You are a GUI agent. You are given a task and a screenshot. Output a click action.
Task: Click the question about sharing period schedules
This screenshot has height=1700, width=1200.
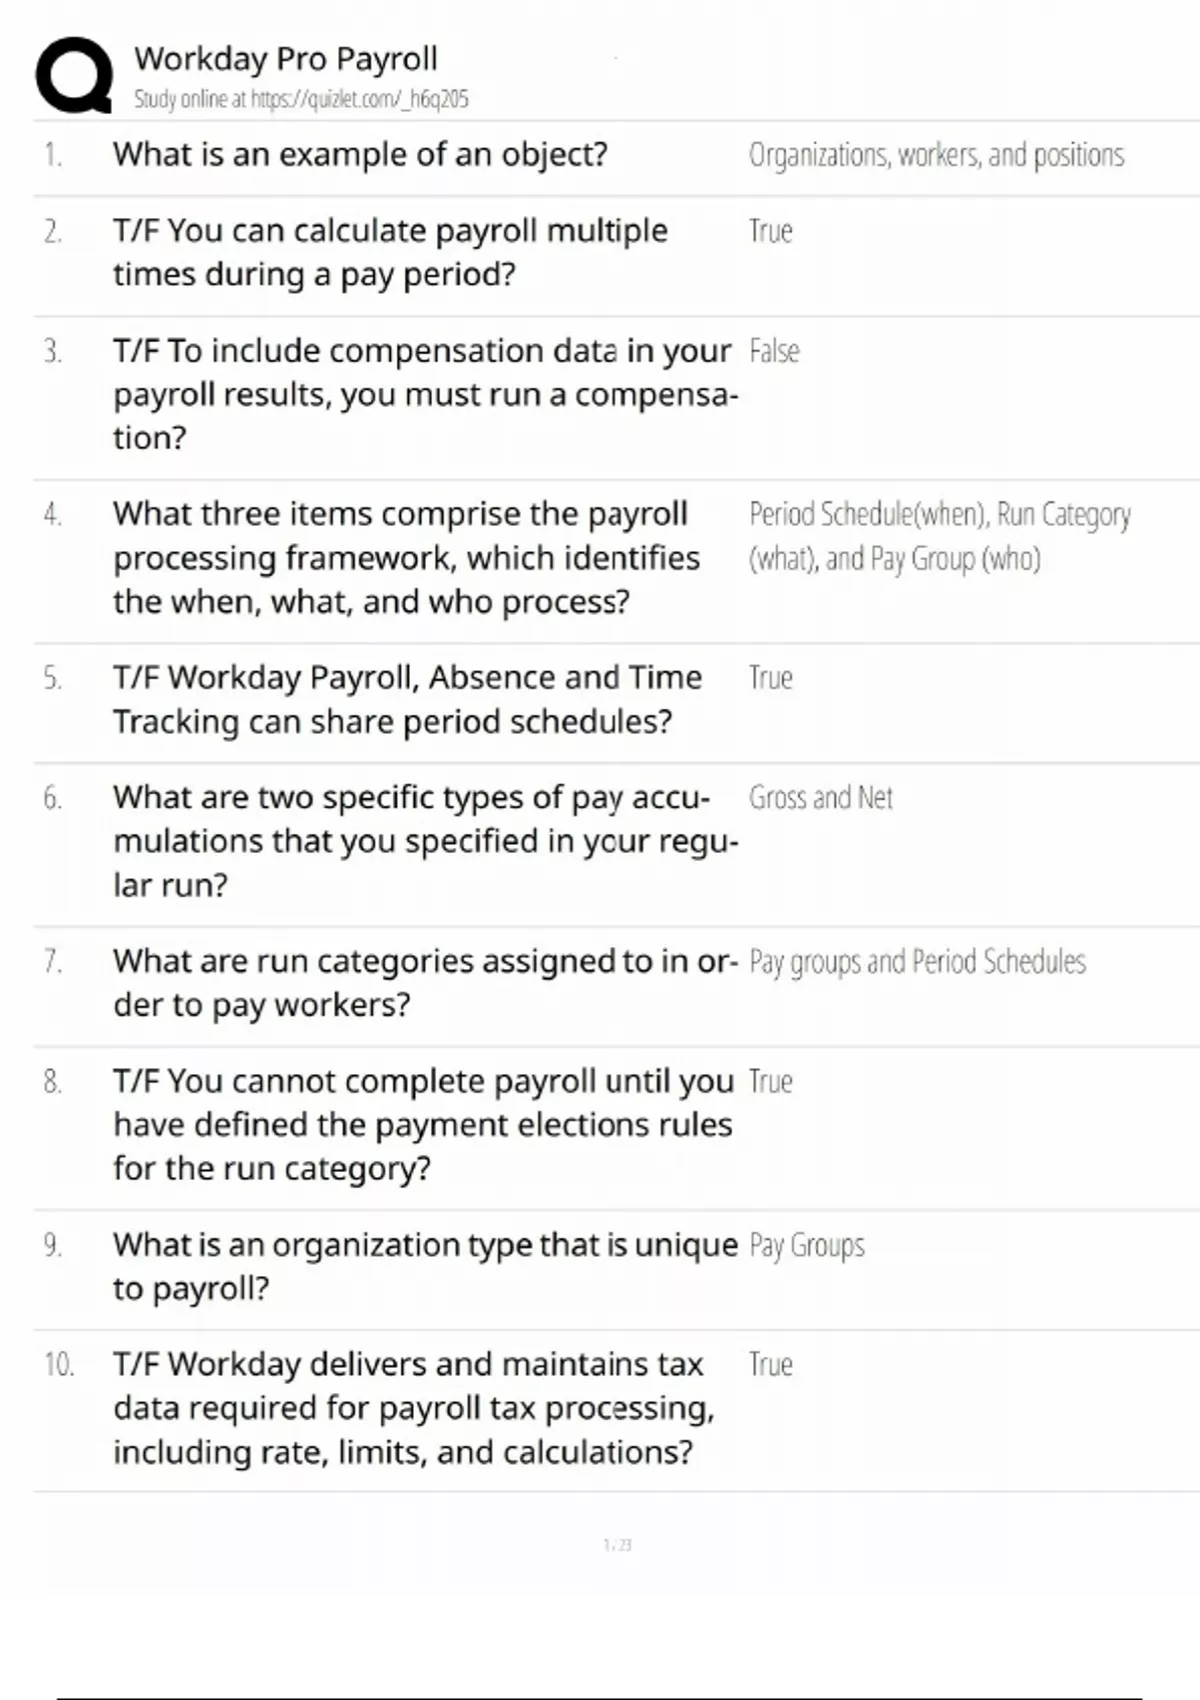pos(407,699)
